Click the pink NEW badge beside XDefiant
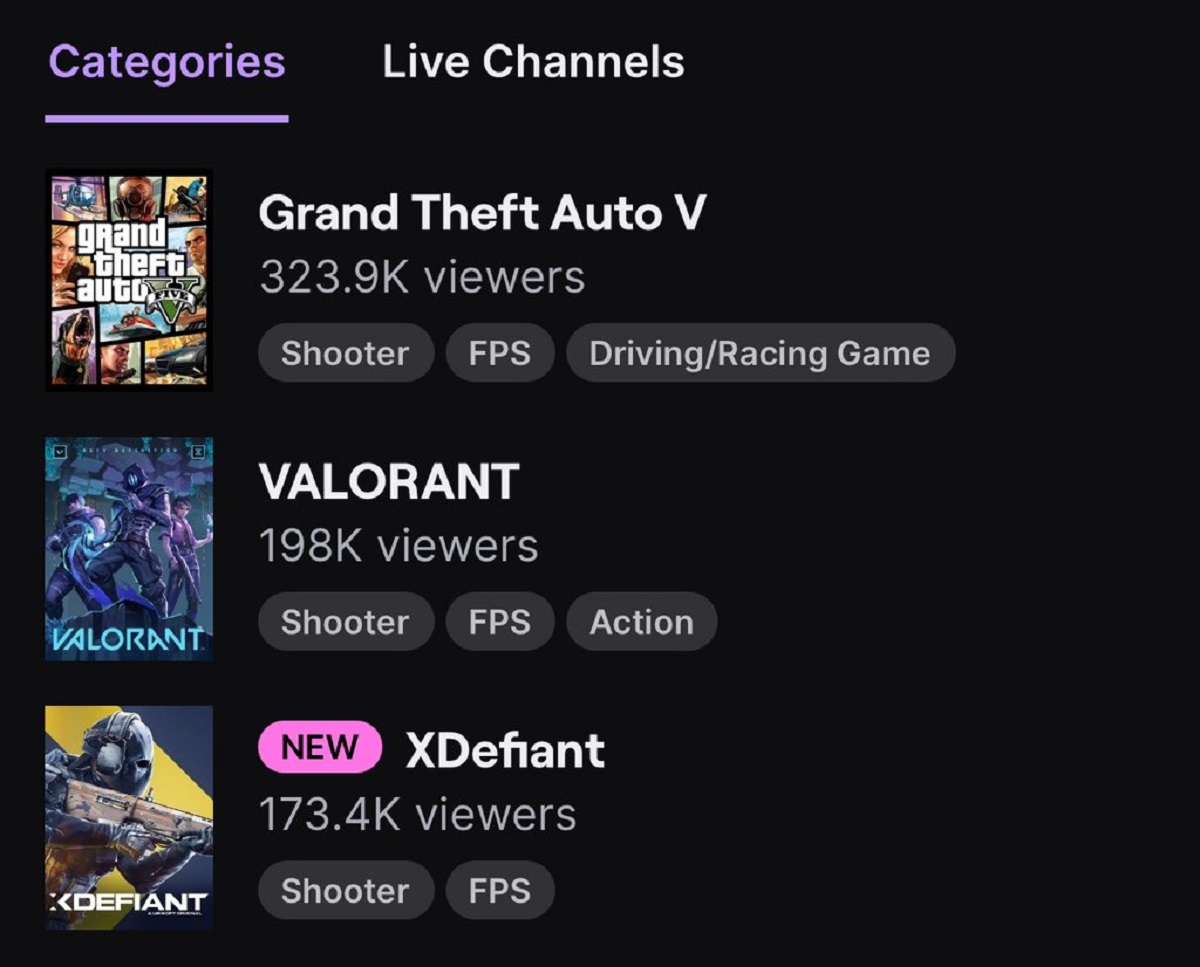Screen dimensions: 1200x967 320,748
